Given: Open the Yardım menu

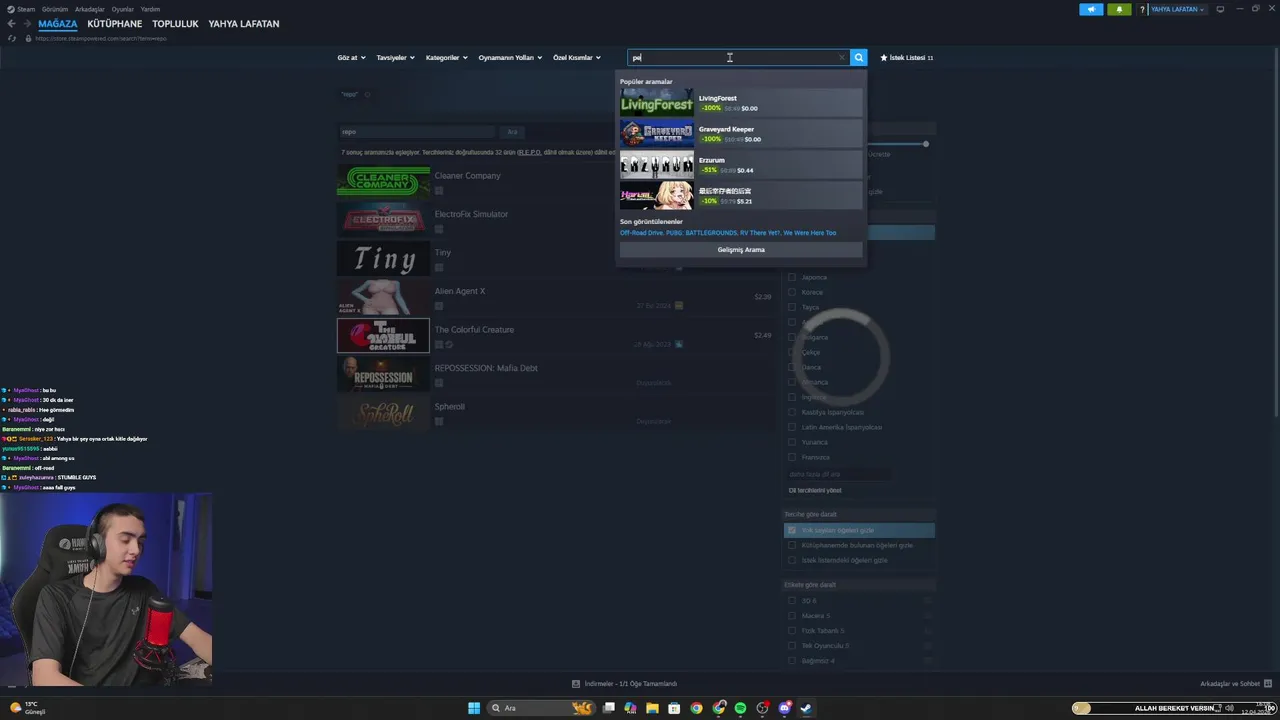Looking at the screenshot, I should 150,9.
